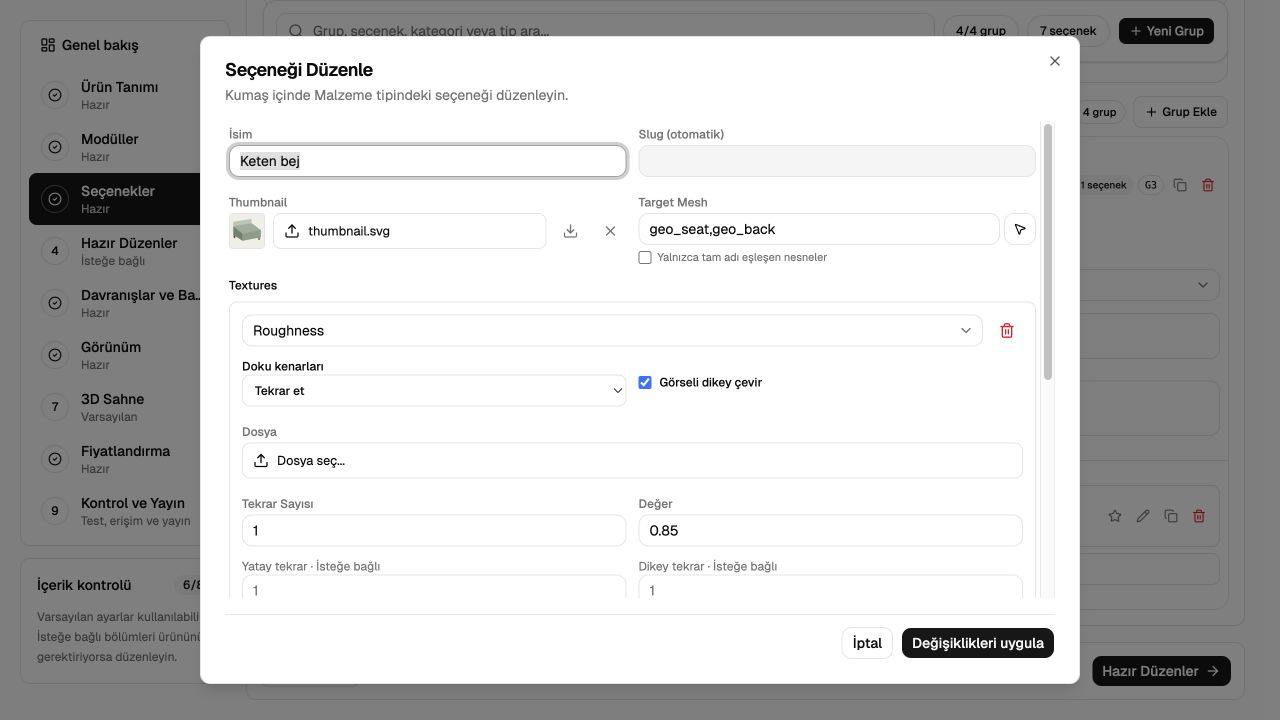Viewport: 1280px width, 720px height.
Task: Click the dialog vertical scrollbar
Action: 1048,252
